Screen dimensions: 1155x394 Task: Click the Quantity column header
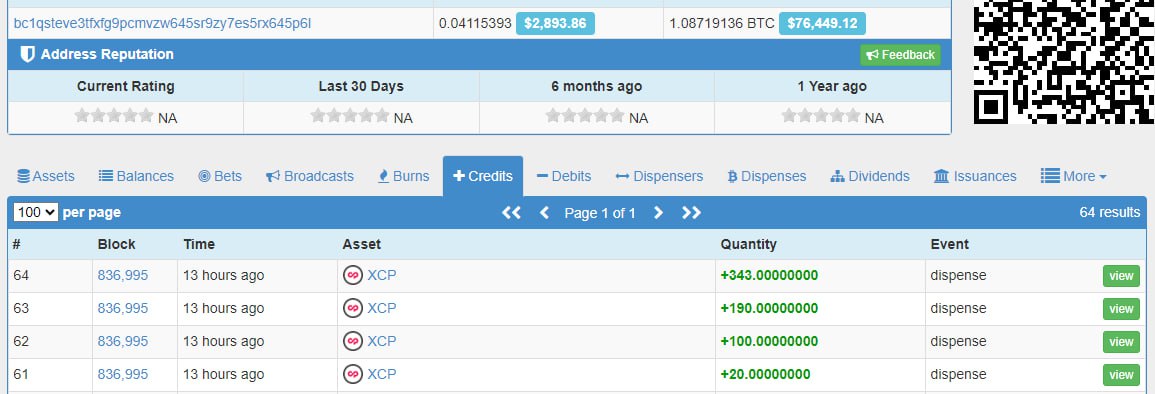[748, 244]
